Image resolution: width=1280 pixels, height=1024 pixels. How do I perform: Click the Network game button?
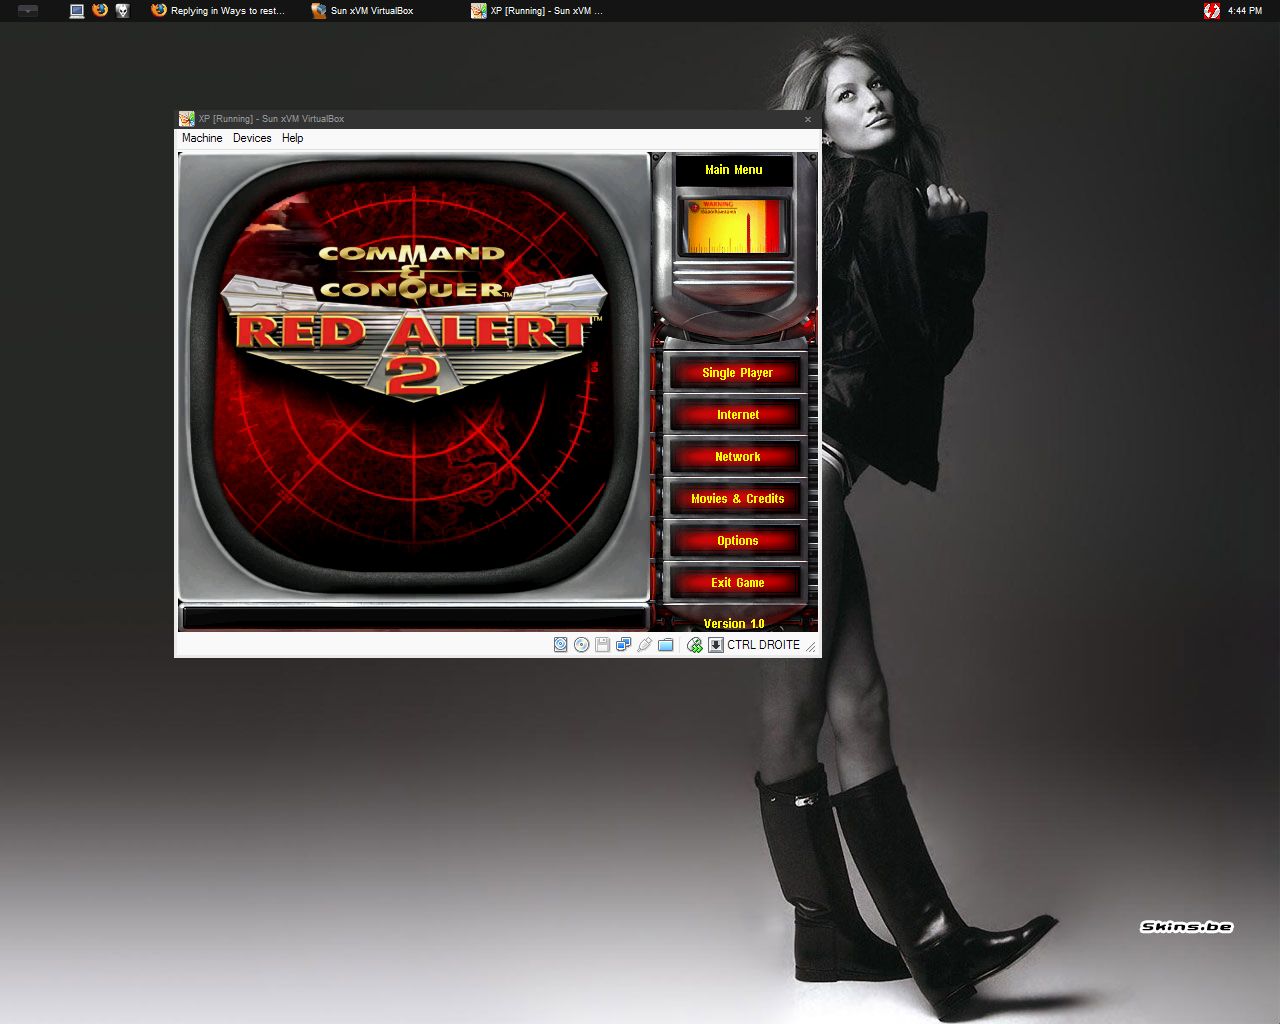coord(737,457)
